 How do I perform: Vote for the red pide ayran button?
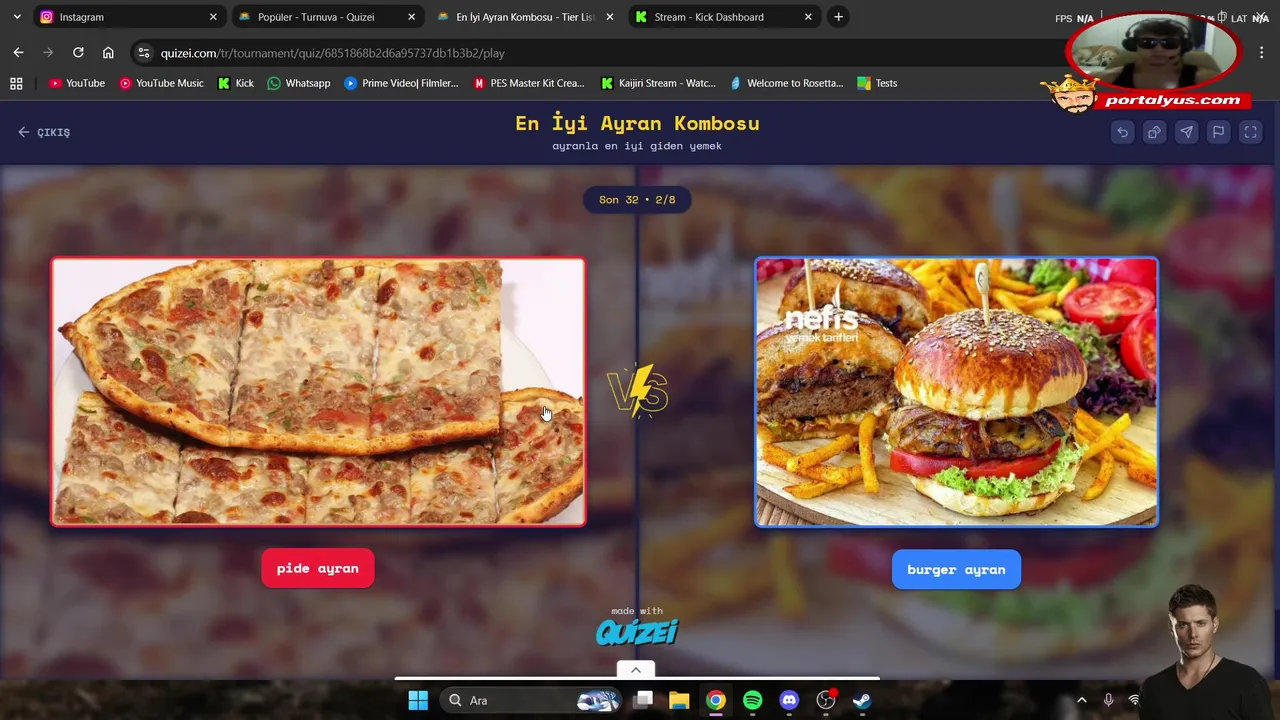[318, 568]
